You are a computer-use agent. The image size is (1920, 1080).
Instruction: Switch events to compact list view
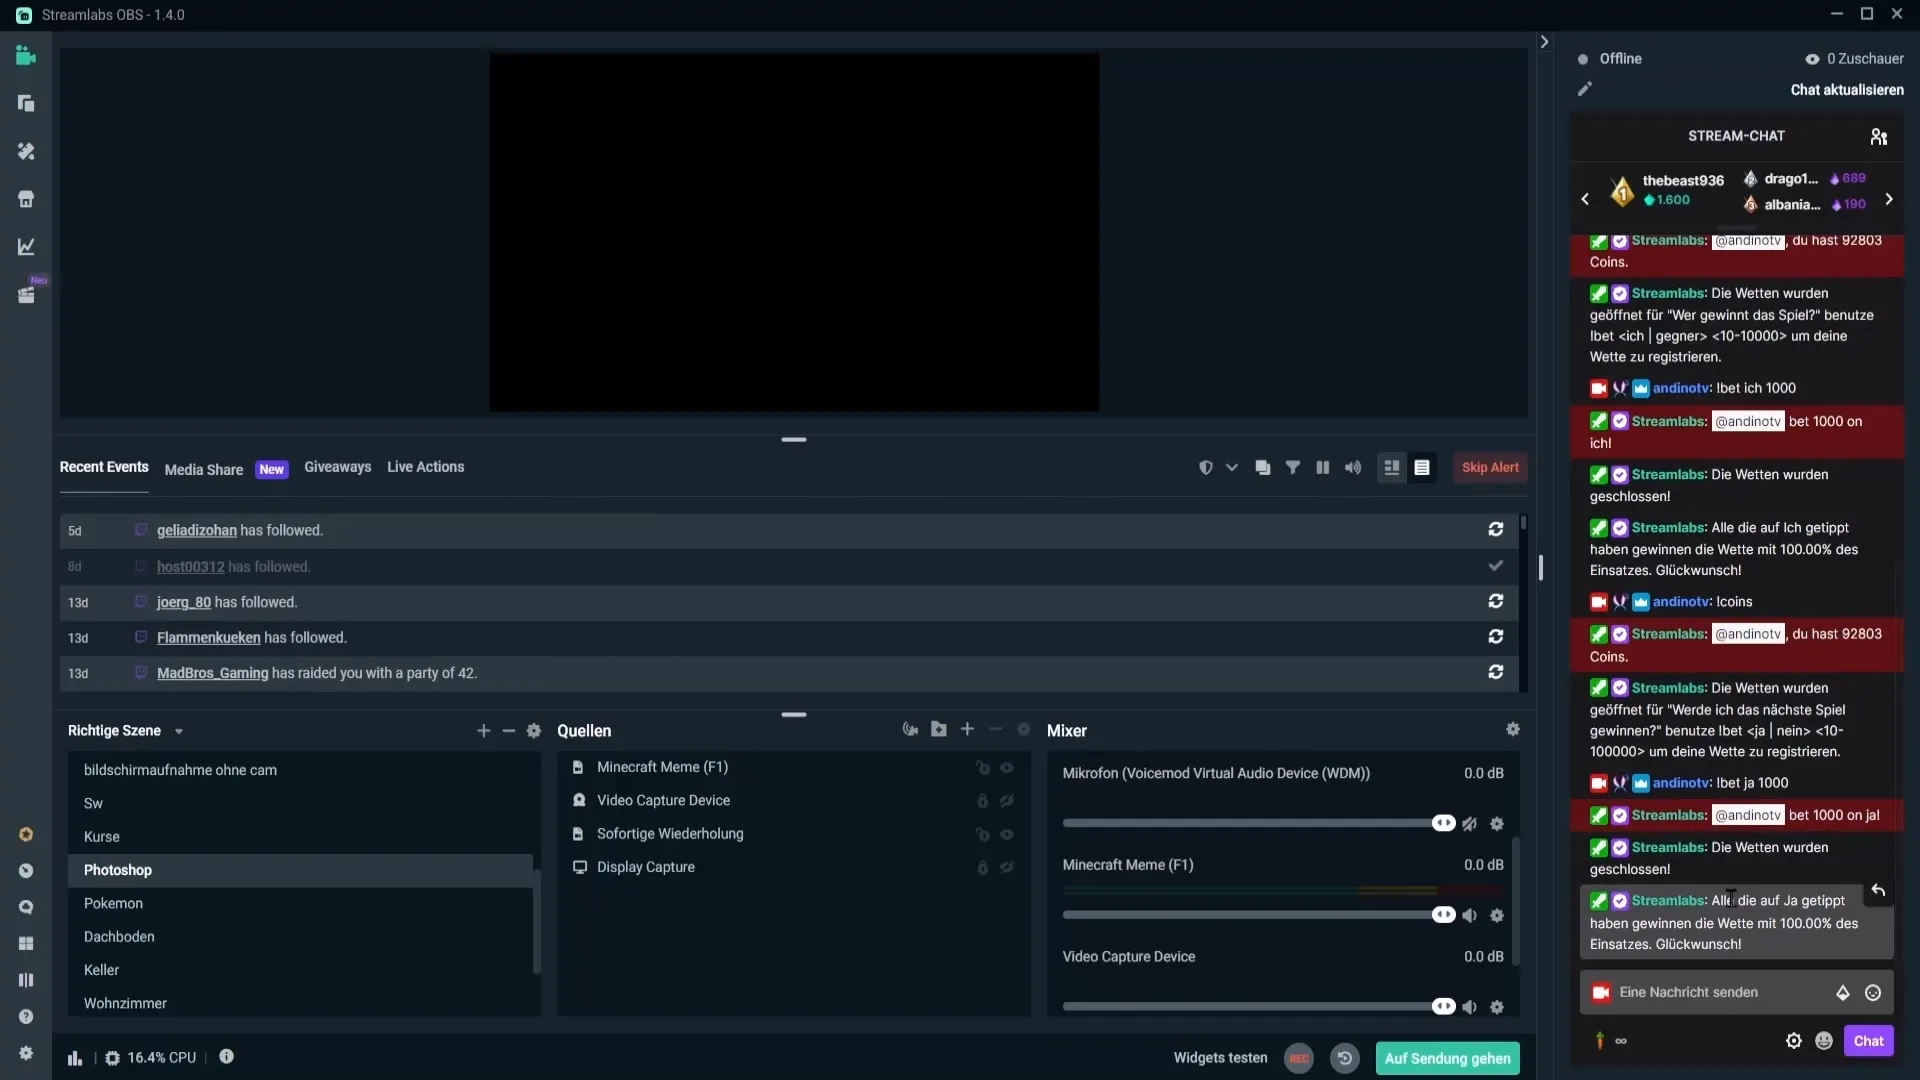click(1422, 468)
